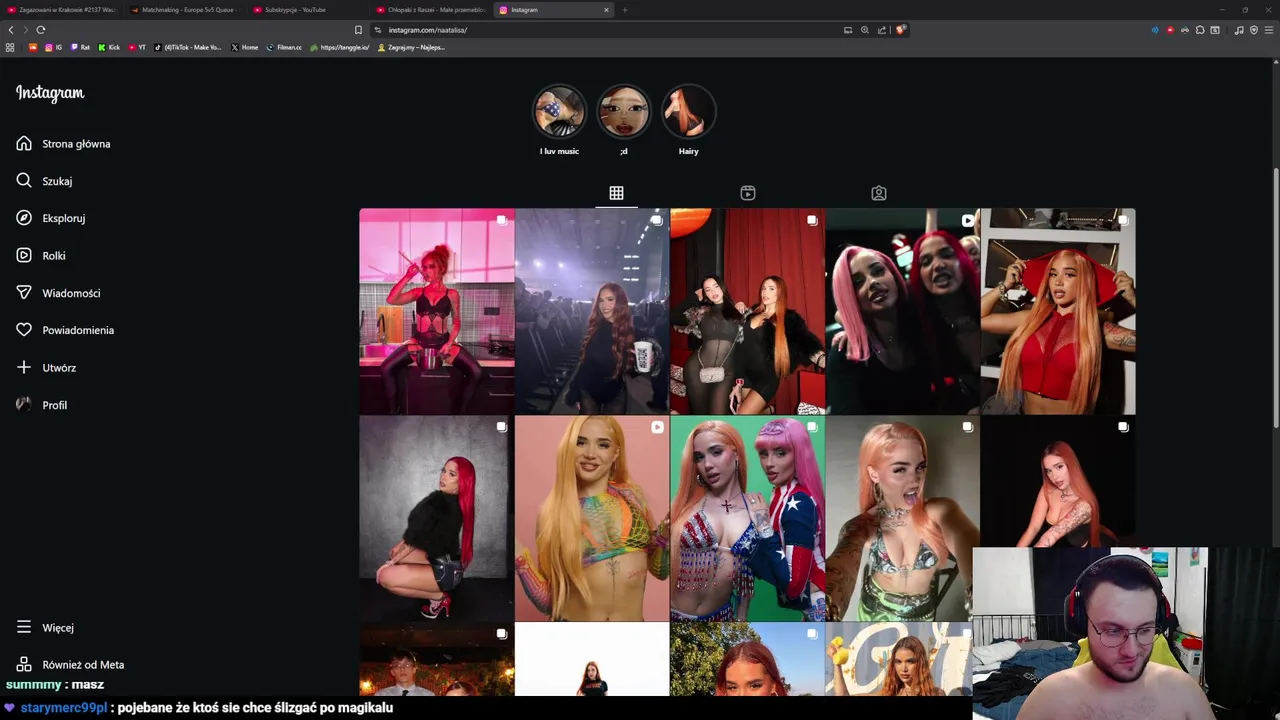Click the red circular extension icon
The image size is (1280, 720).
pyautogui.click(x=1170, y=30)
